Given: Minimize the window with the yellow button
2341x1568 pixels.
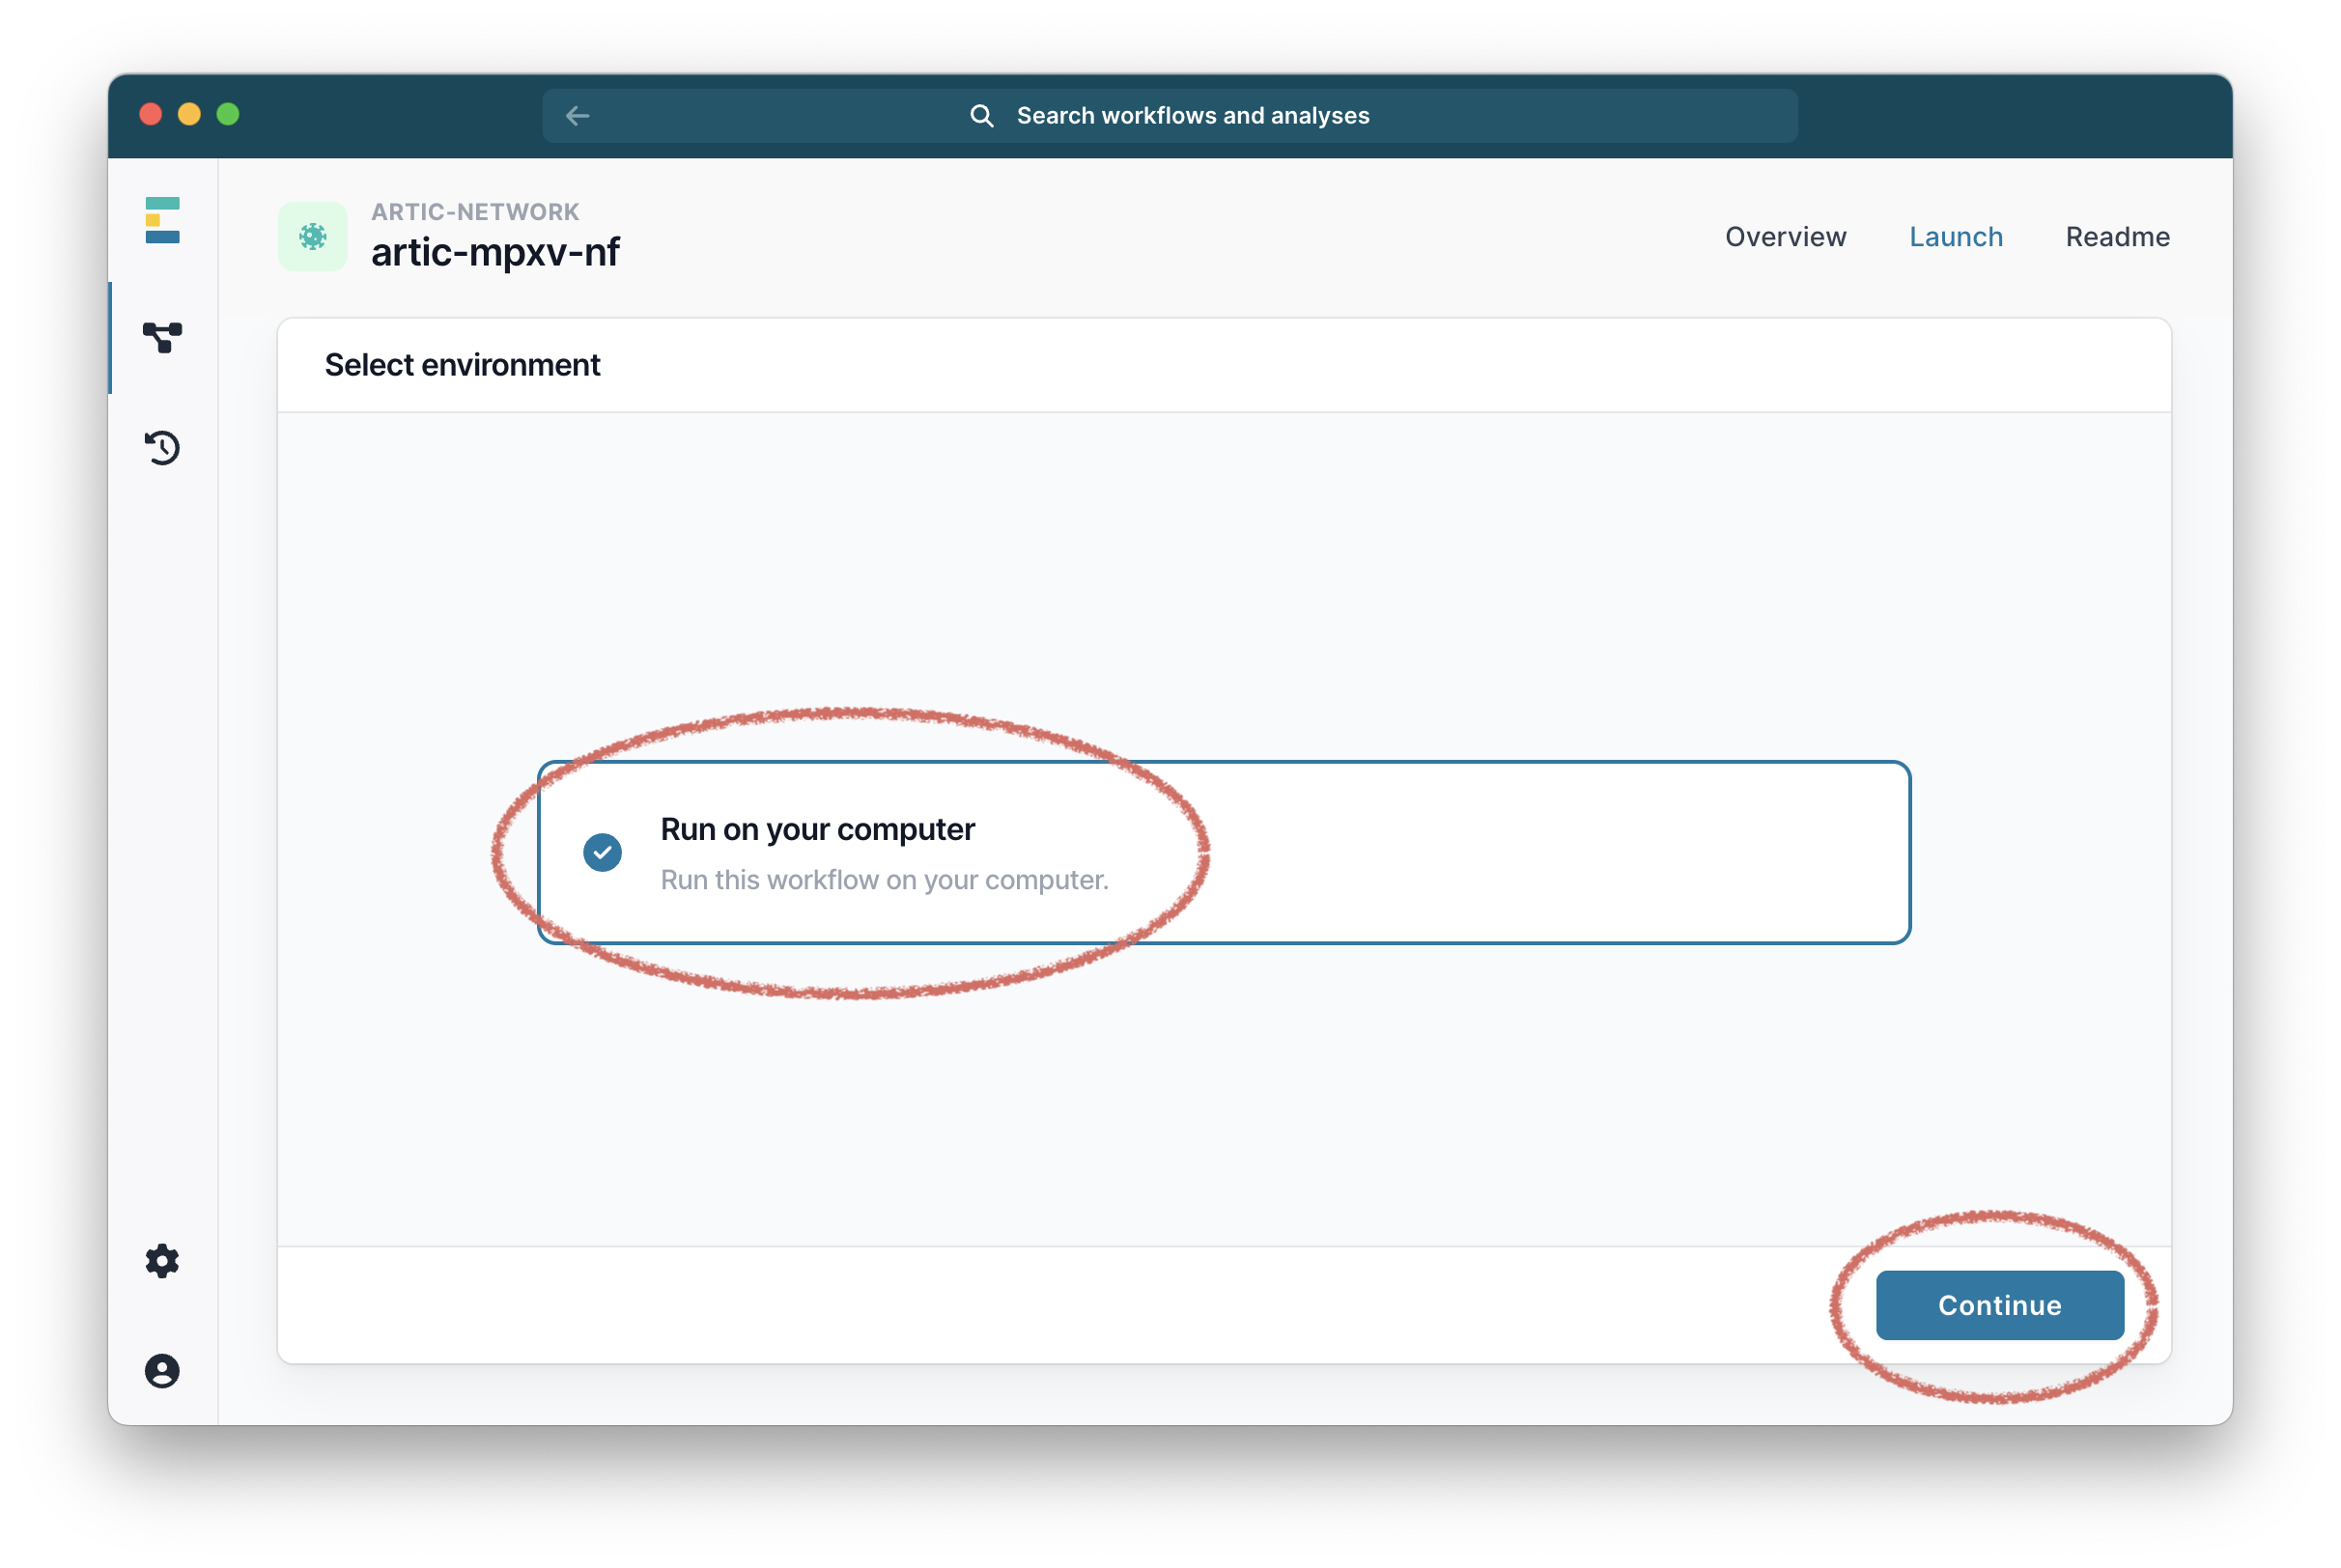Looking at the screenshot, I should click(189, 114).
